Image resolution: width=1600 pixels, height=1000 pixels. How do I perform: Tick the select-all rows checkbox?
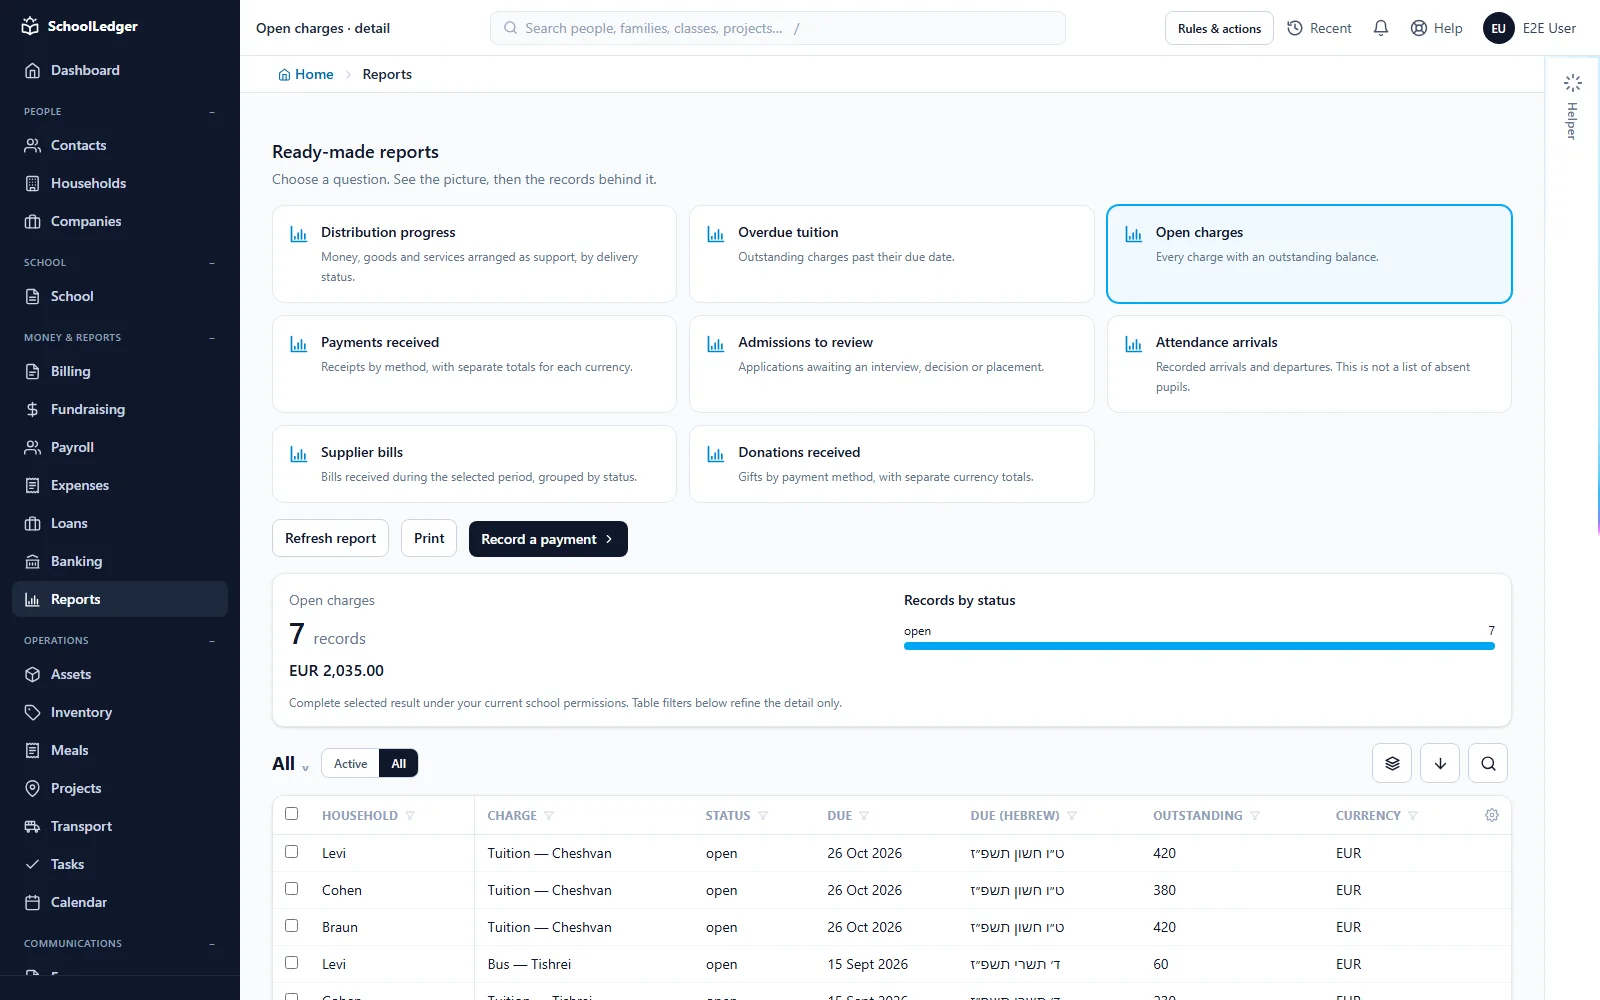click(291, 814)
